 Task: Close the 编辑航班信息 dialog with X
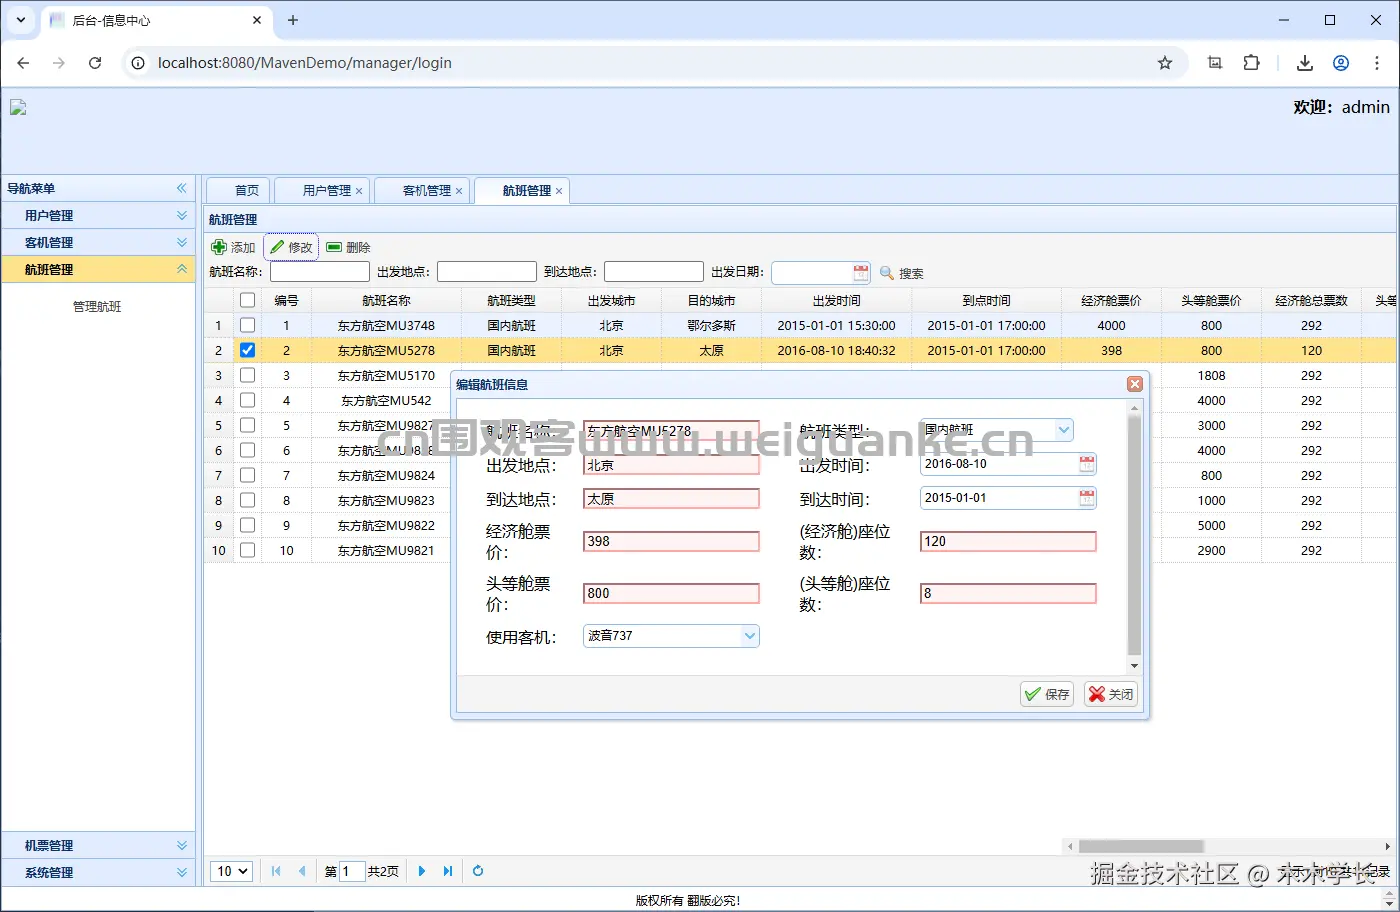pyautogui.click(x=1134, y=384)
